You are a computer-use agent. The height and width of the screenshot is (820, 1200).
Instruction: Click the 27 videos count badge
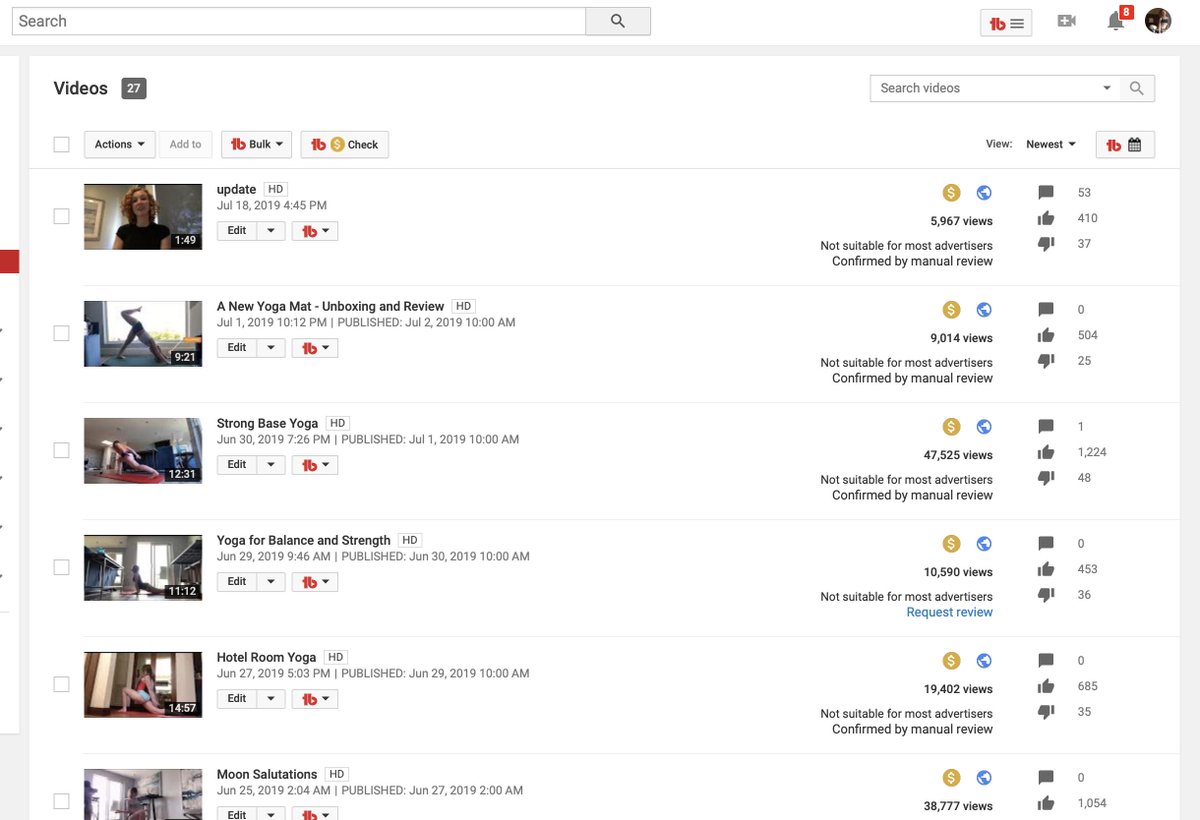pyautogui.click(x=134, y=88)
